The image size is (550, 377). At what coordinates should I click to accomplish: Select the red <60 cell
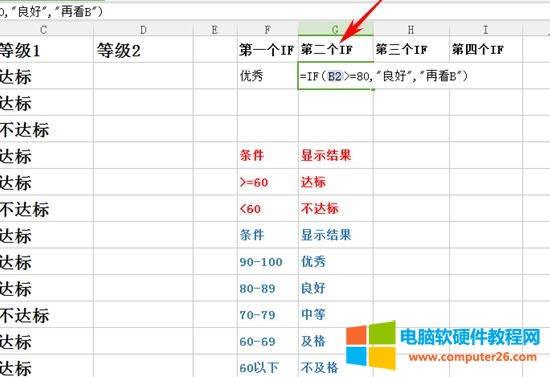268,209
